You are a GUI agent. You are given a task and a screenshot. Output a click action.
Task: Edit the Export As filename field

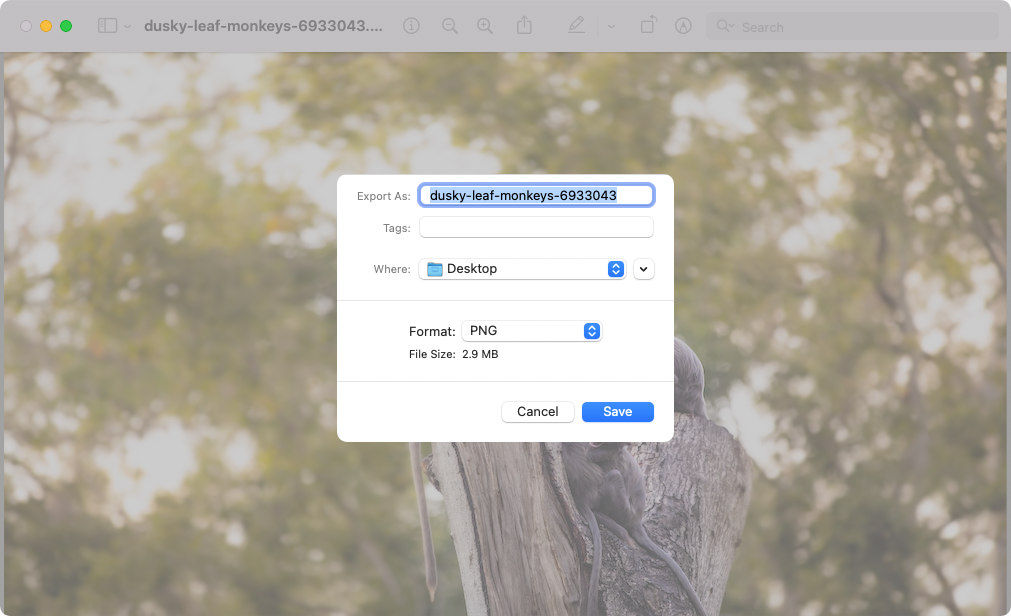[x=536, y=195]
